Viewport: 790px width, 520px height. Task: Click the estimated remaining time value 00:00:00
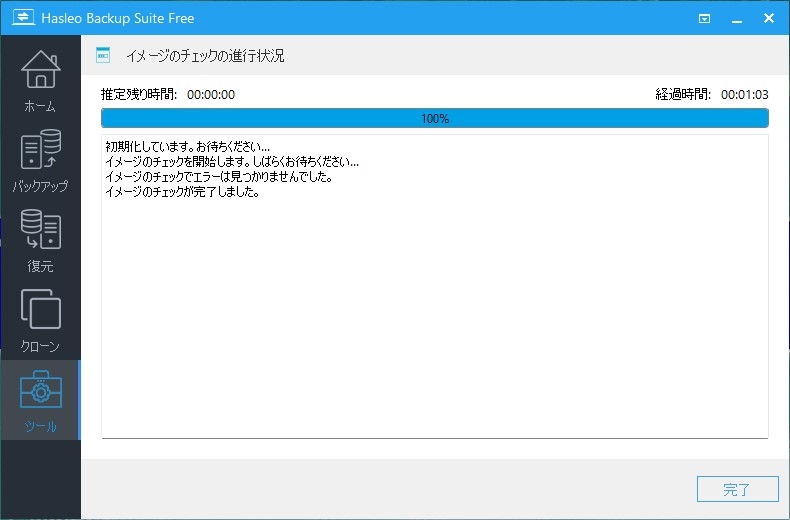point(211,95)
